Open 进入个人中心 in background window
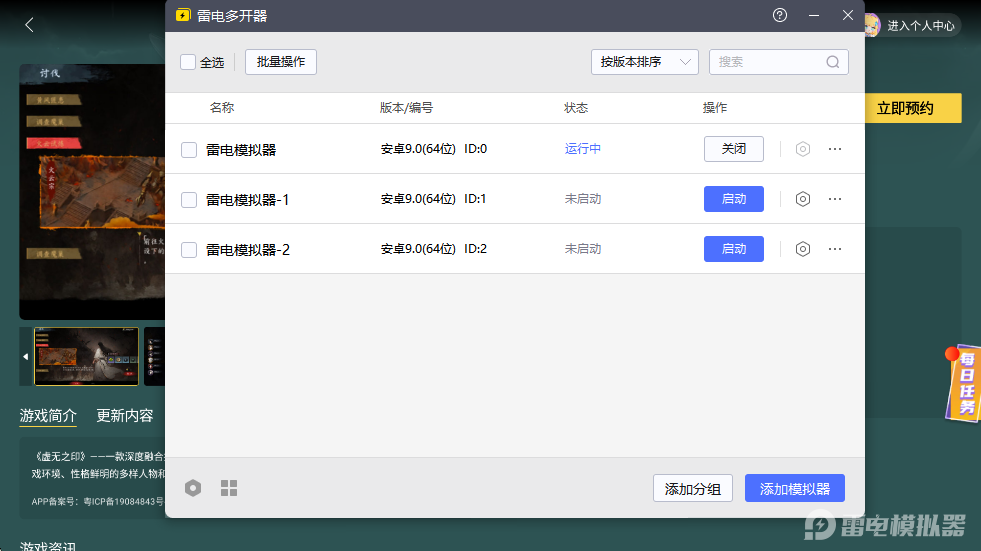Viewport: 981px width, 551px height. point(921,26)
